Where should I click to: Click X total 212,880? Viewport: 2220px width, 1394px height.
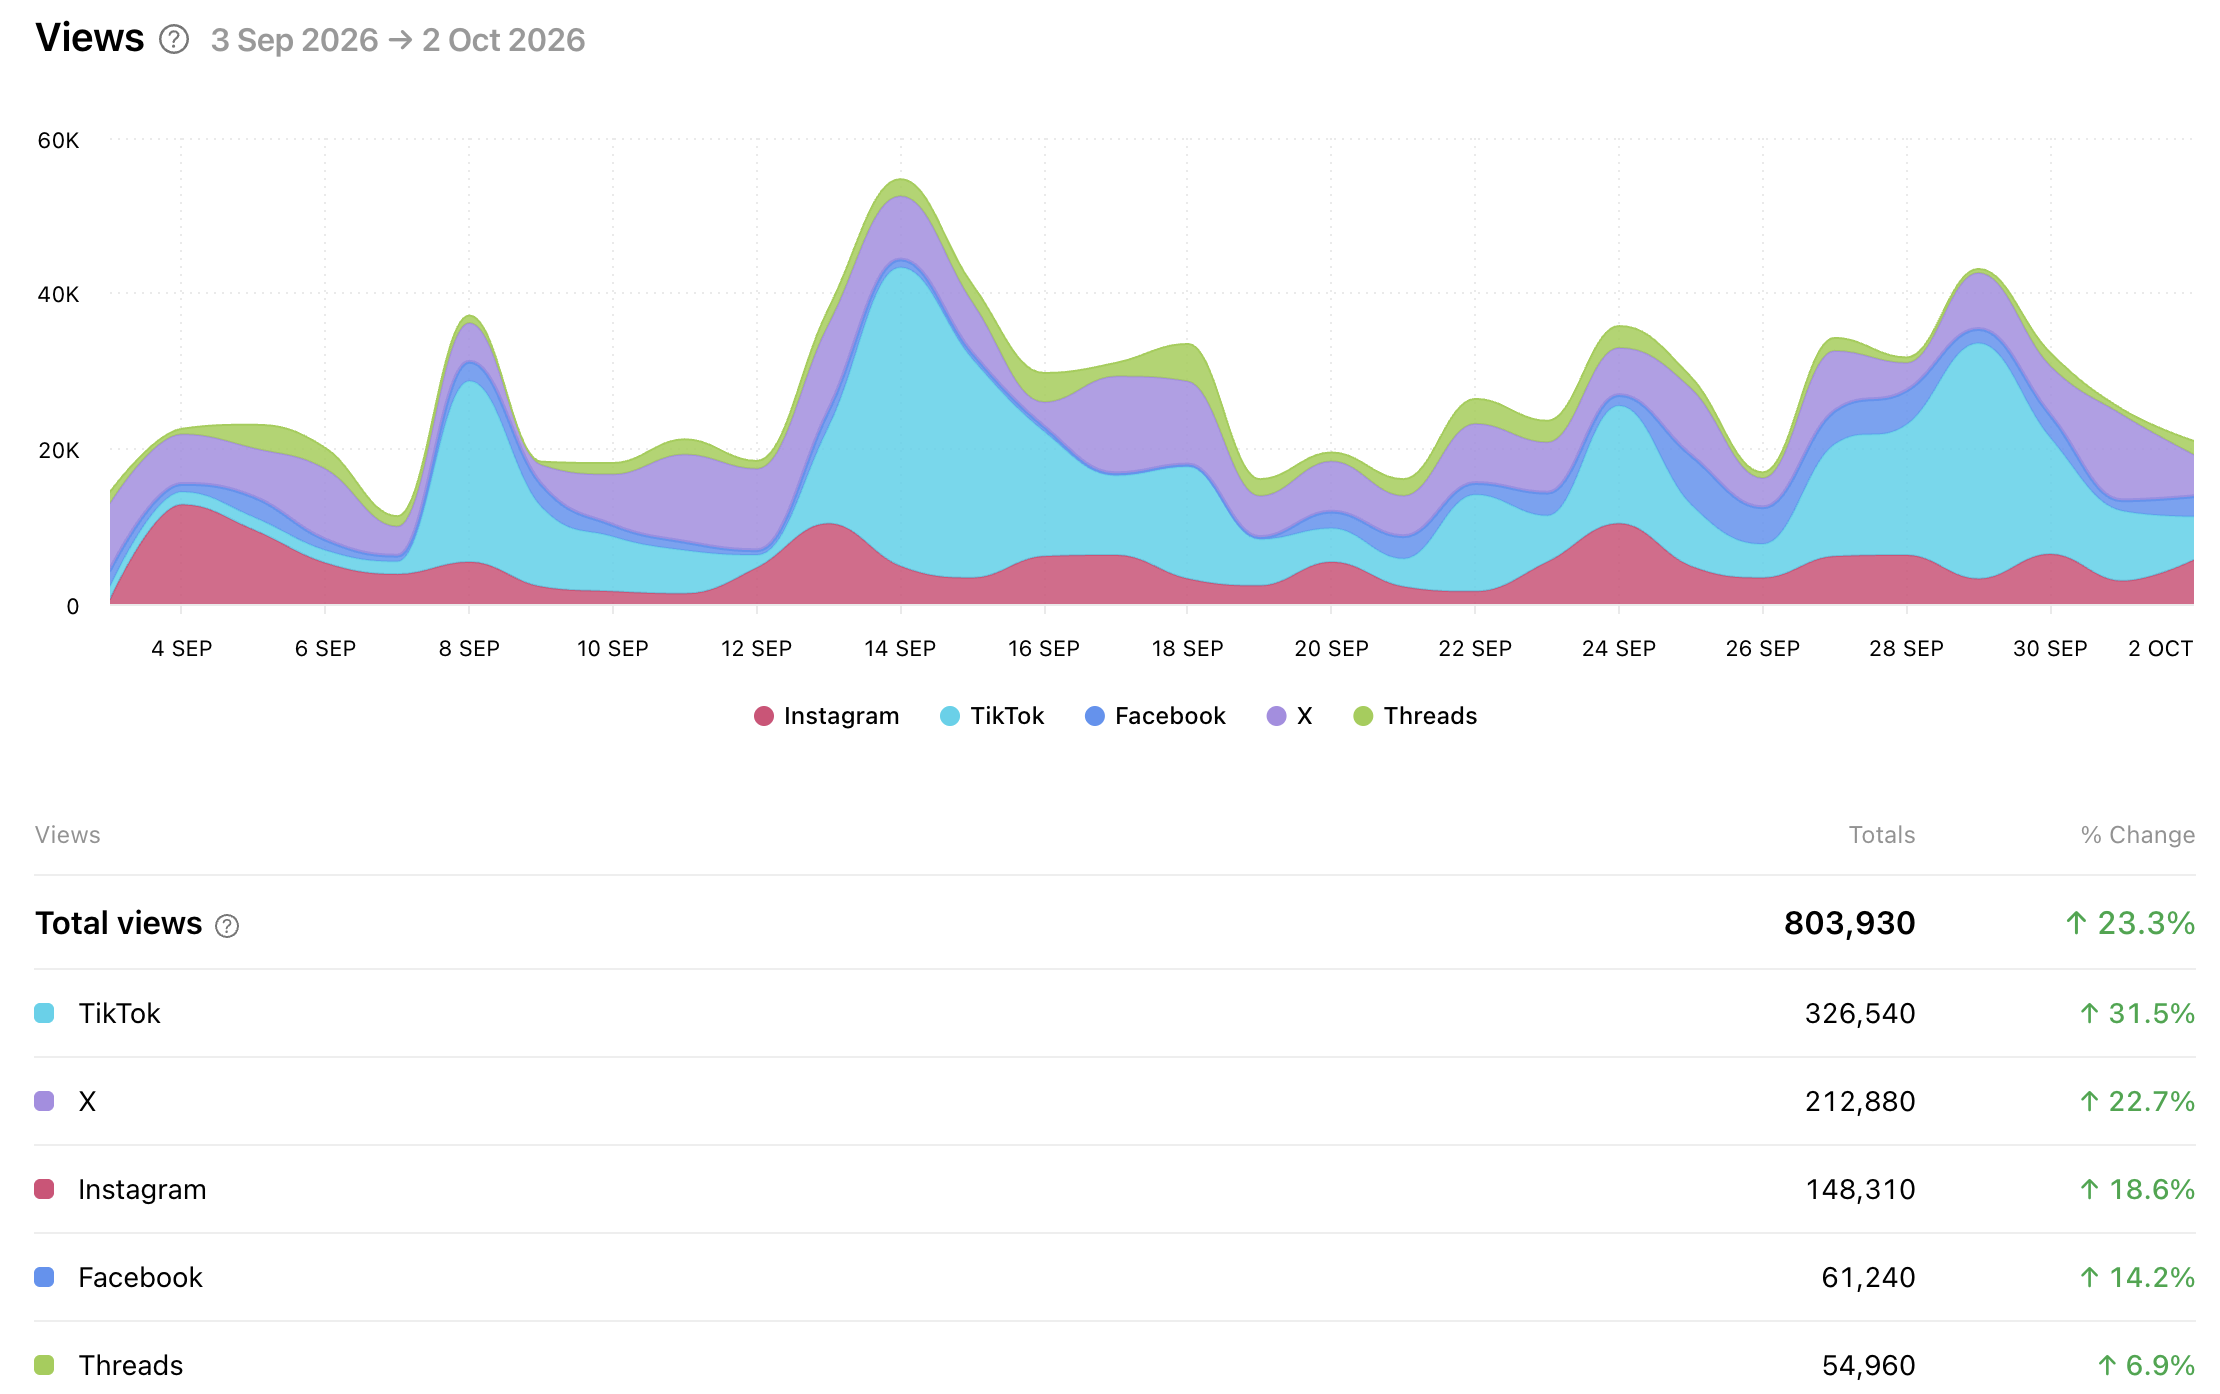pyautogui.click(x=1860, y=1101)
